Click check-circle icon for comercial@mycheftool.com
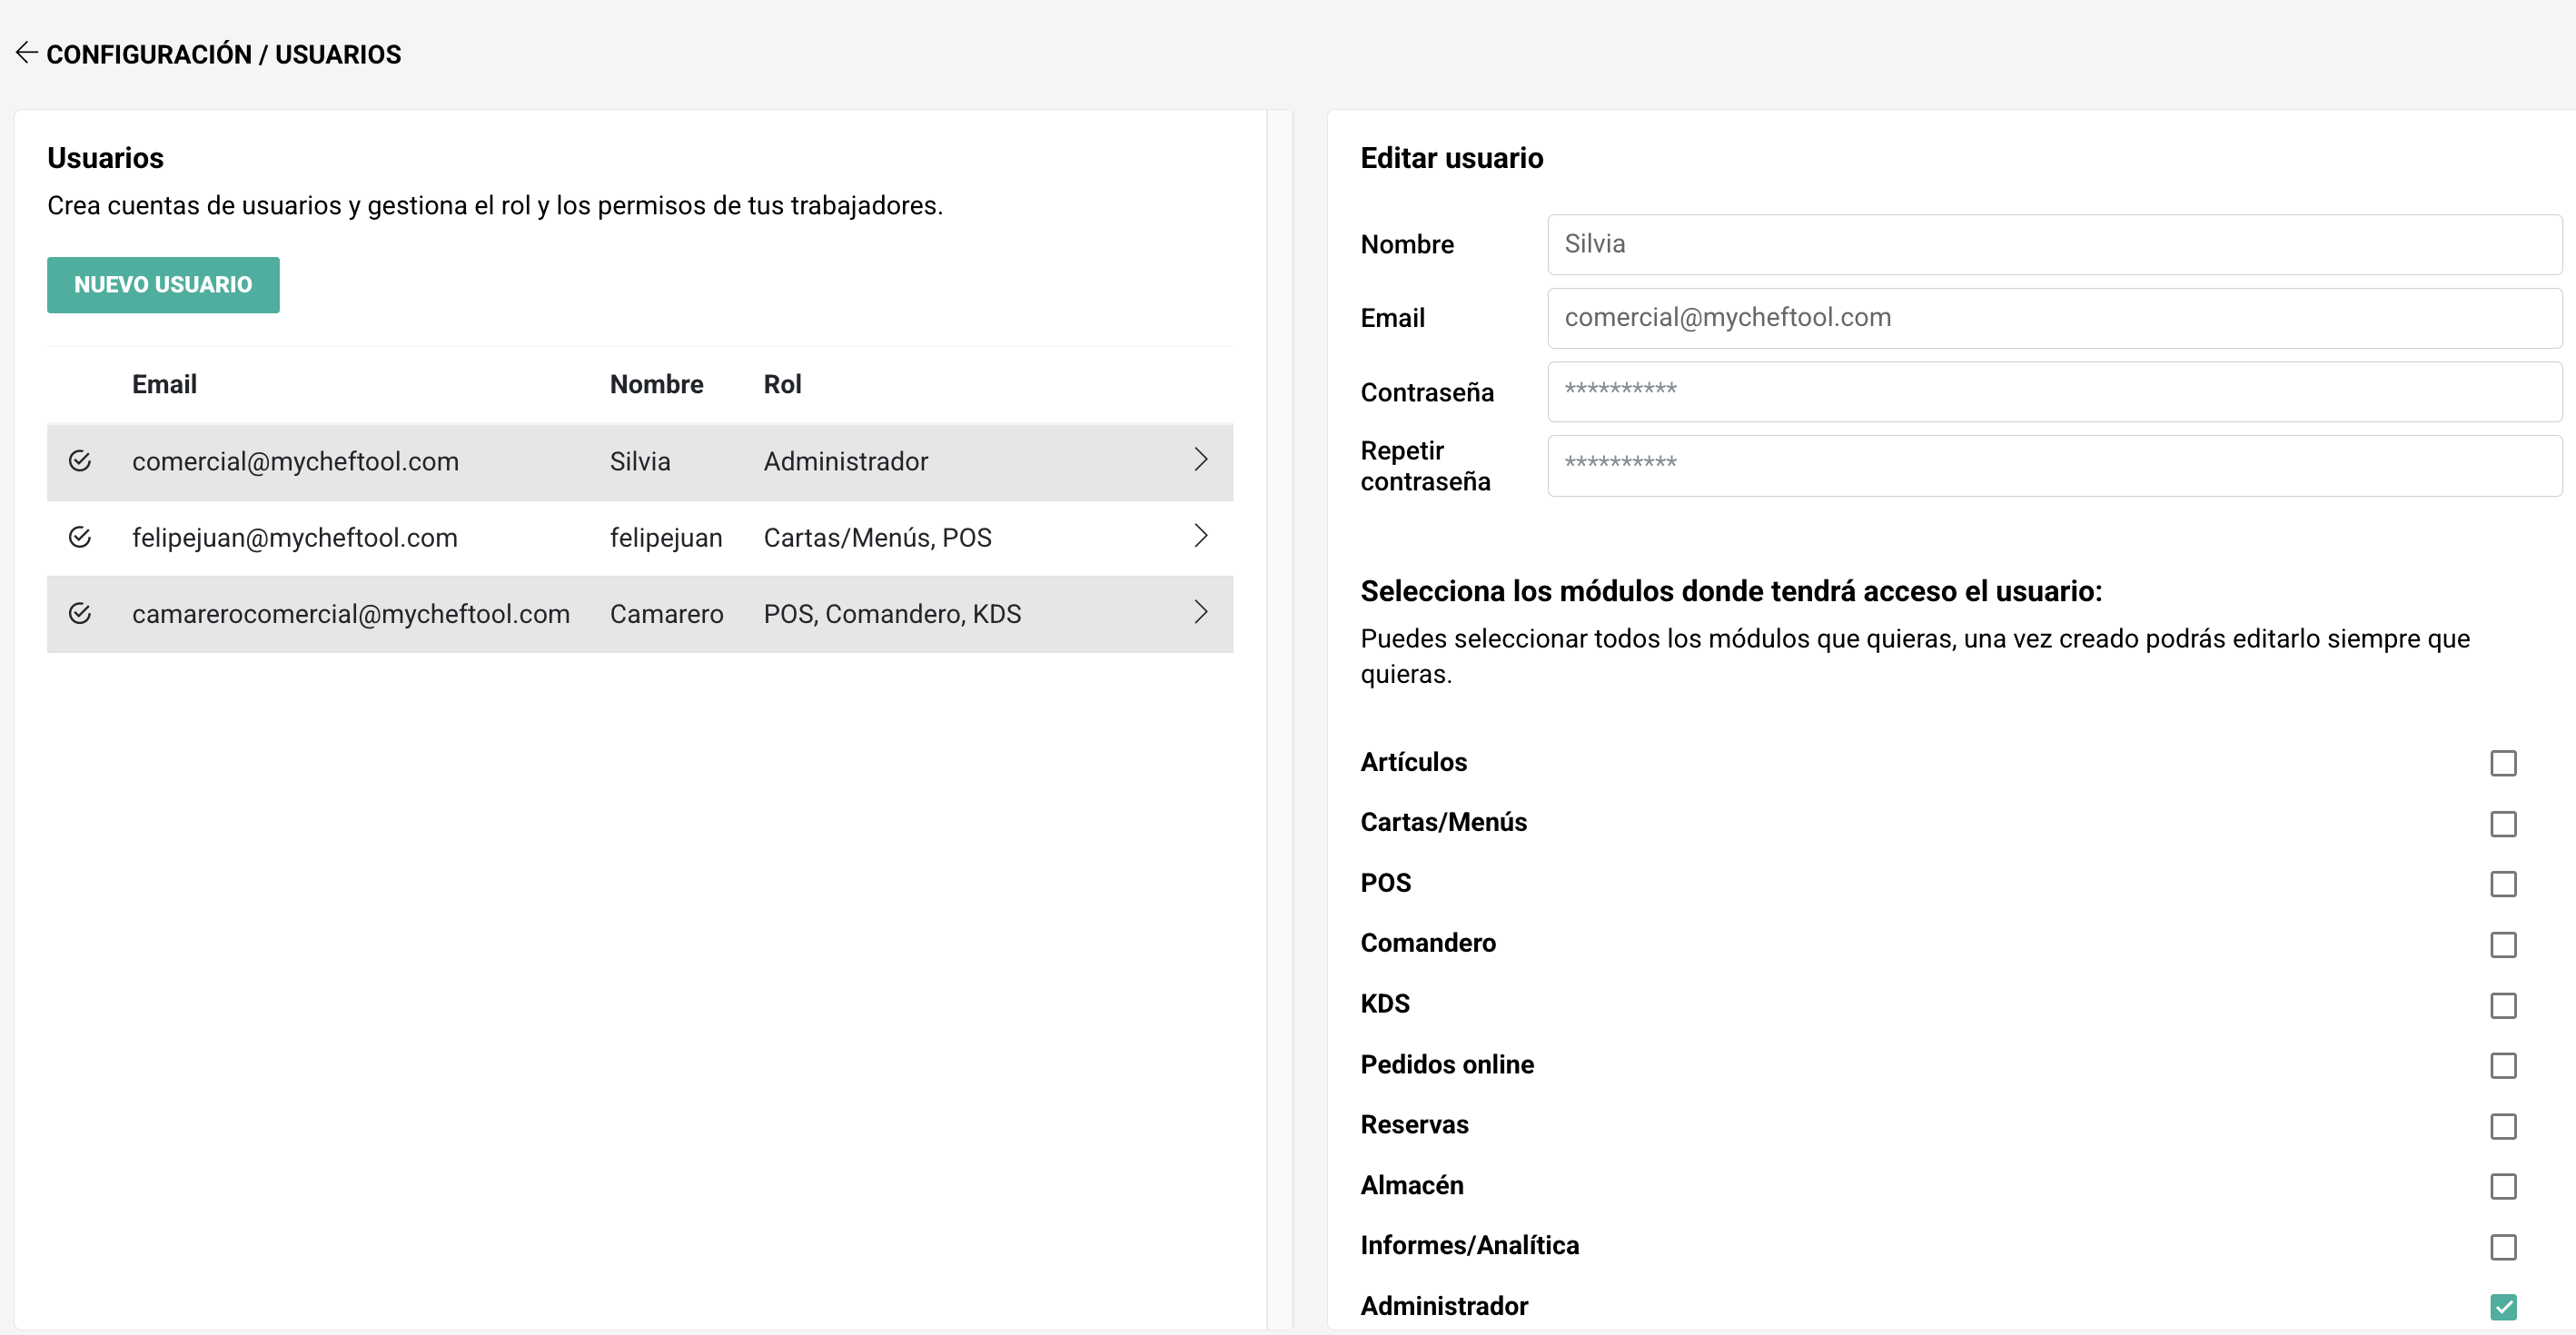 tap(80, 461)
